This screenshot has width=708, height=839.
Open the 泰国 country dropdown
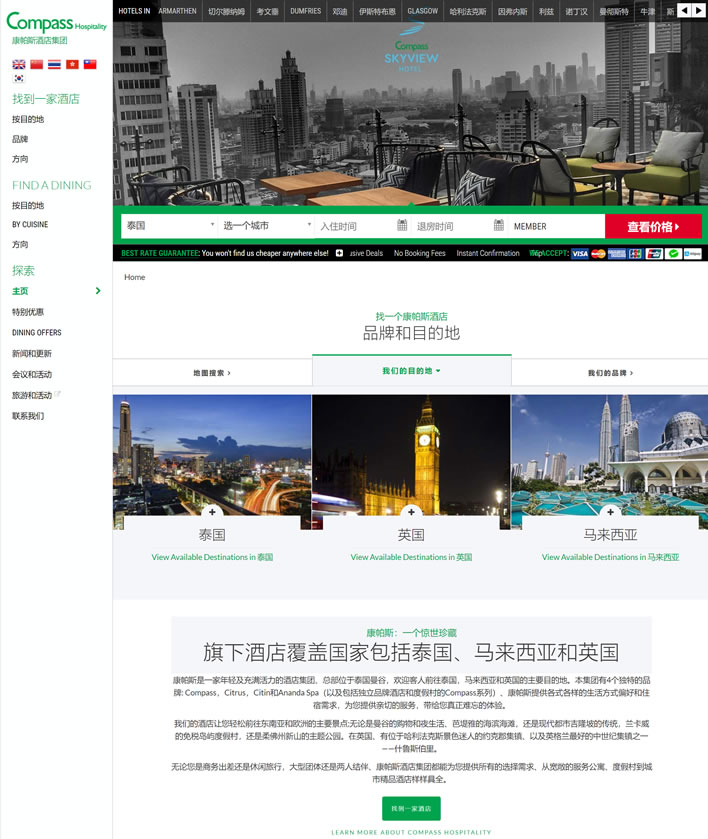click(169, 226)
